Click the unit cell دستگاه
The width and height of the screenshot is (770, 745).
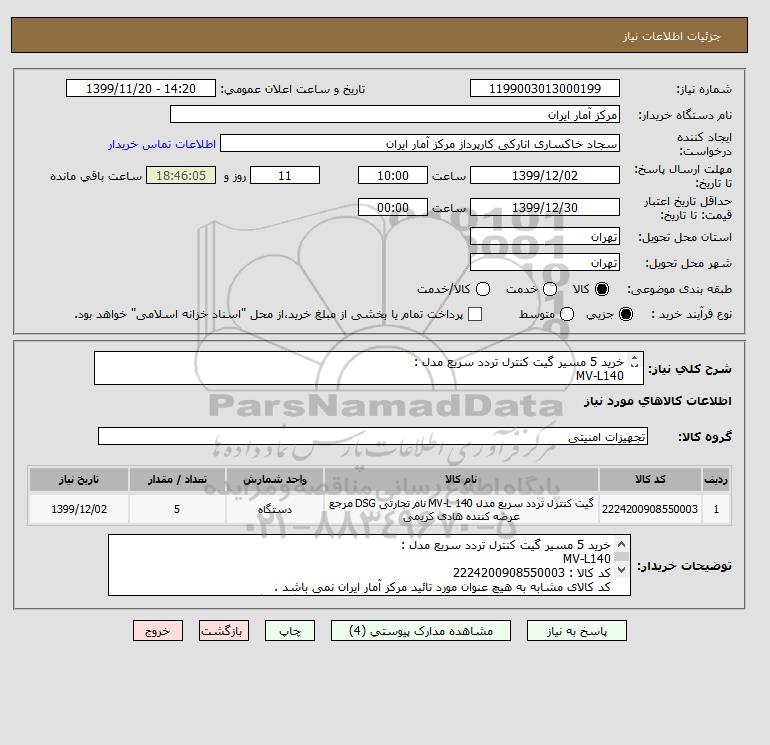point(275,509)
